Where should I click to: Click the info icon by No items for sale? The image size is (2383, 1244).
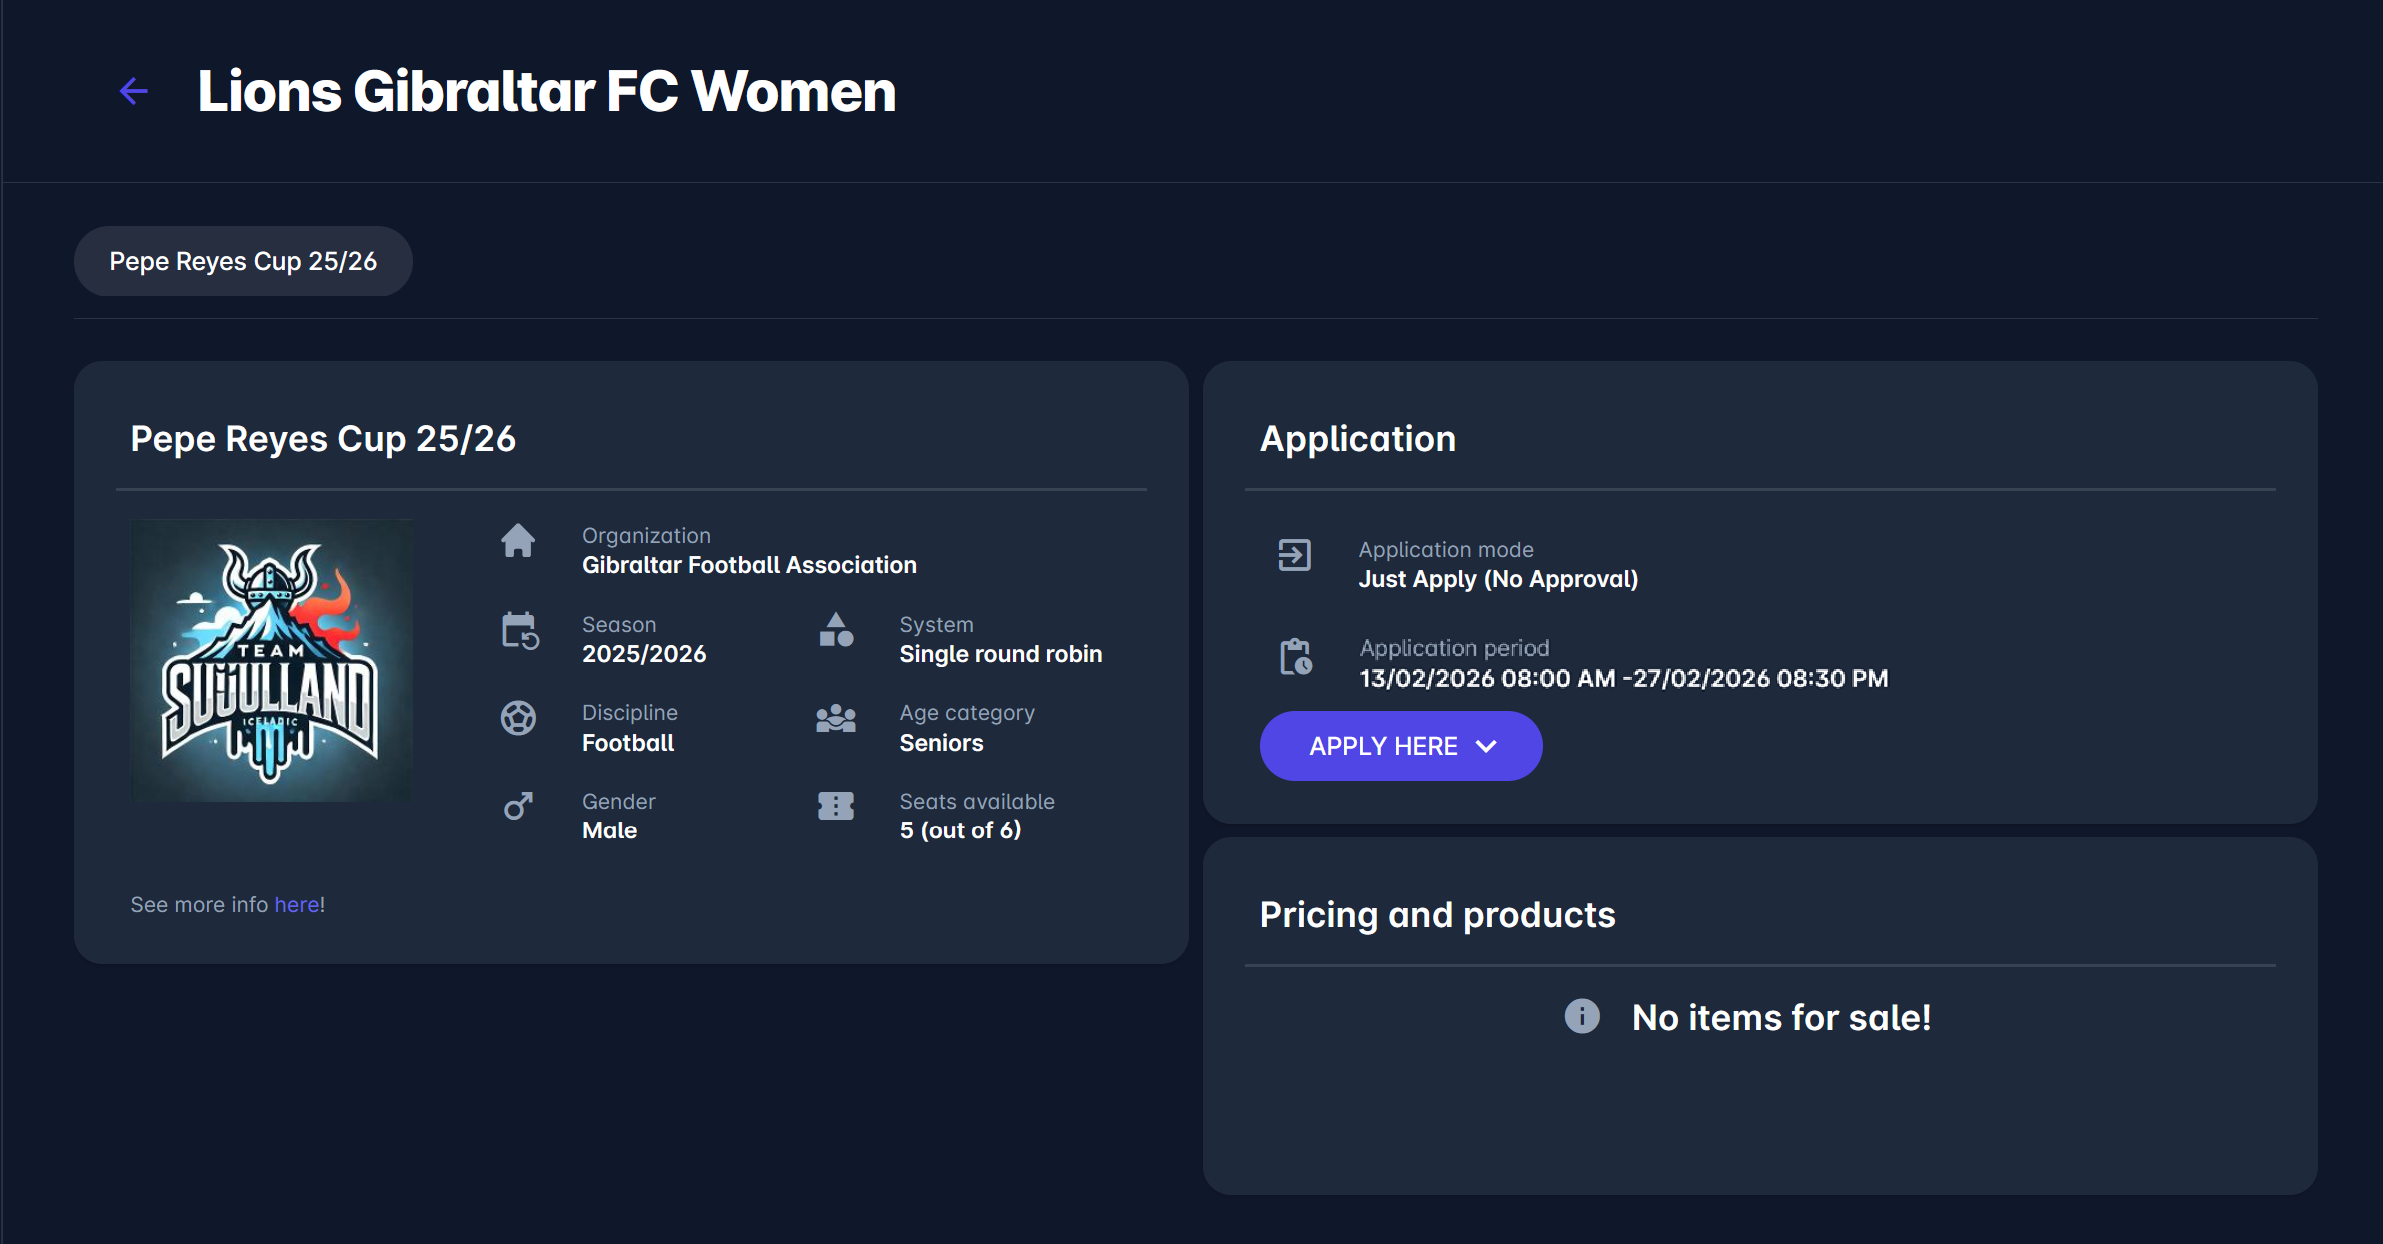point(1582,1016)
